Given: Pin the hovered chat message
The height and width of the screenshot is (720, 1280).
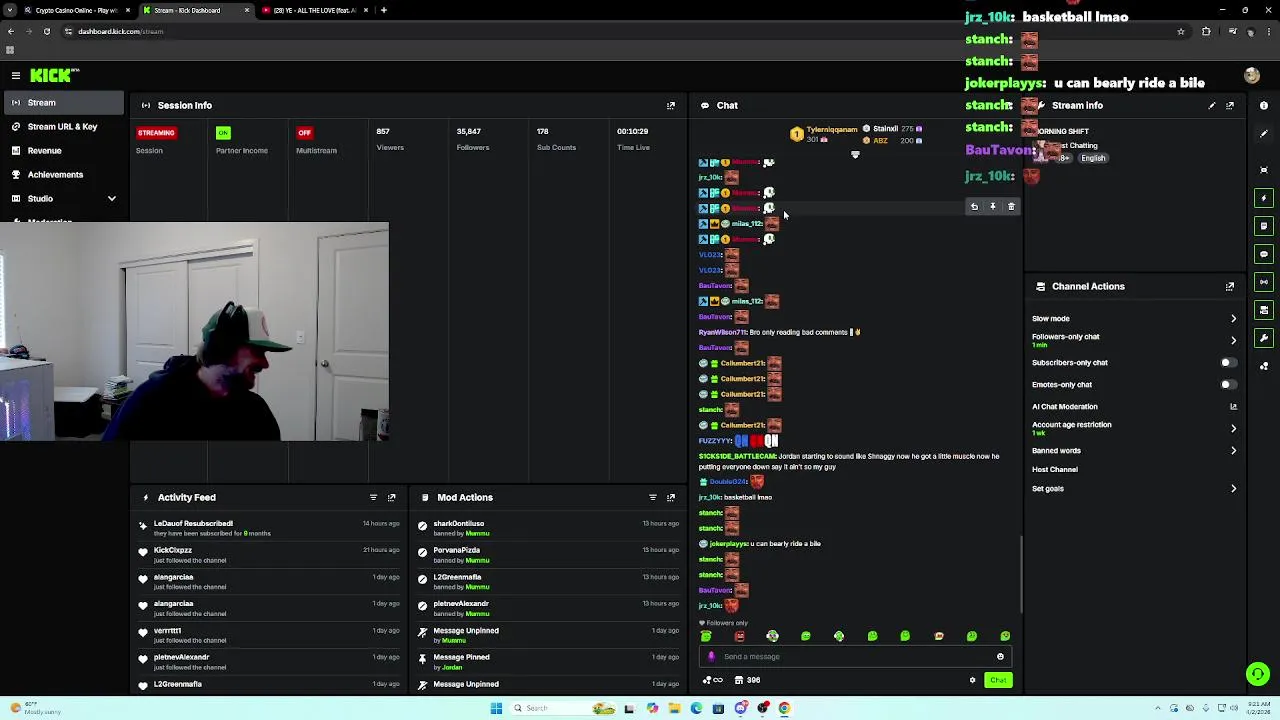Looking at the screenshot, I should (x=993, y=207).
